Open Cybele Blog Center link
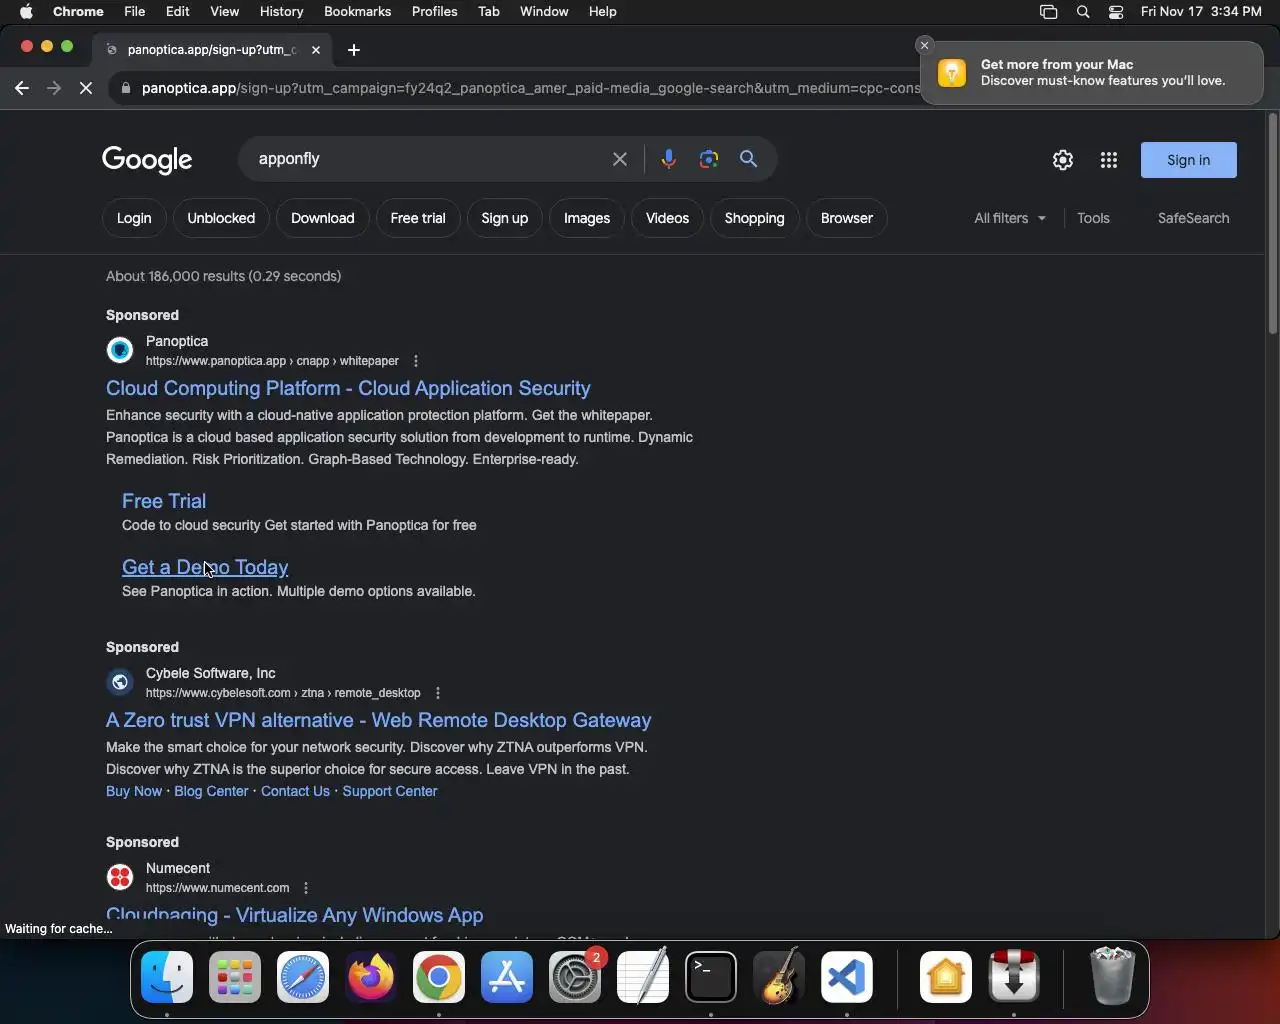The width and height of the screenshot is (1280, 1024). (211, 791)
